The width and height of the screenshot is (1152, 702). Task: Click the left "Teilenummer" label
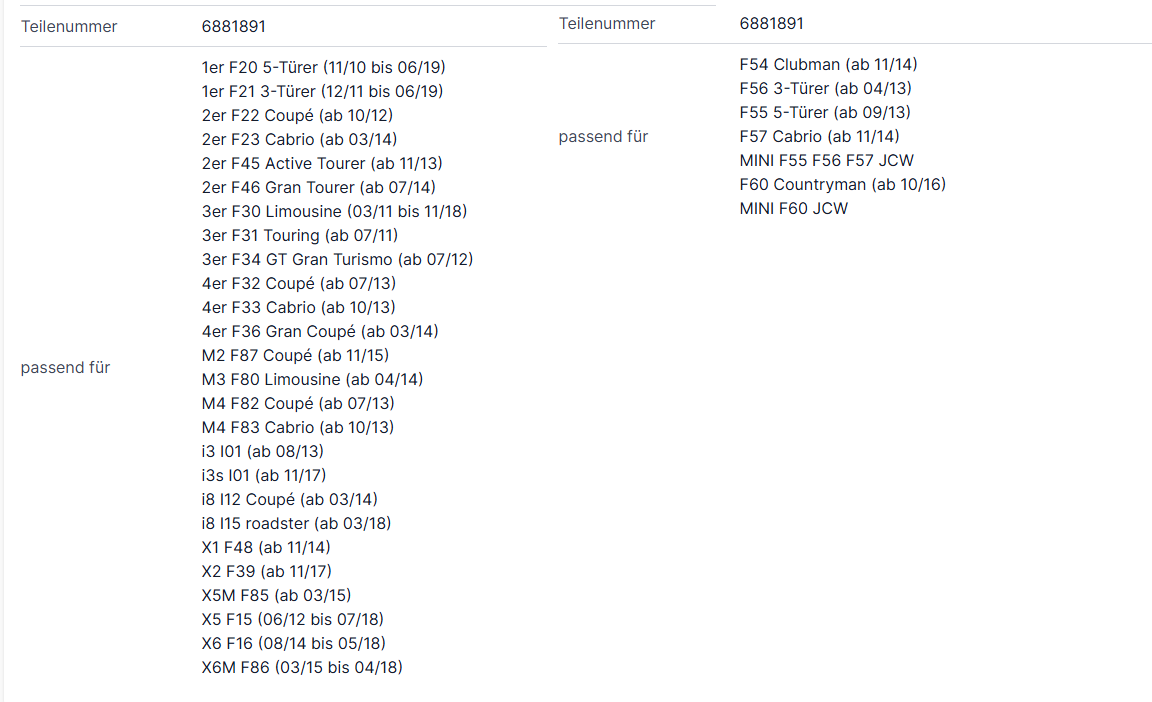click(x=69, y=27)
